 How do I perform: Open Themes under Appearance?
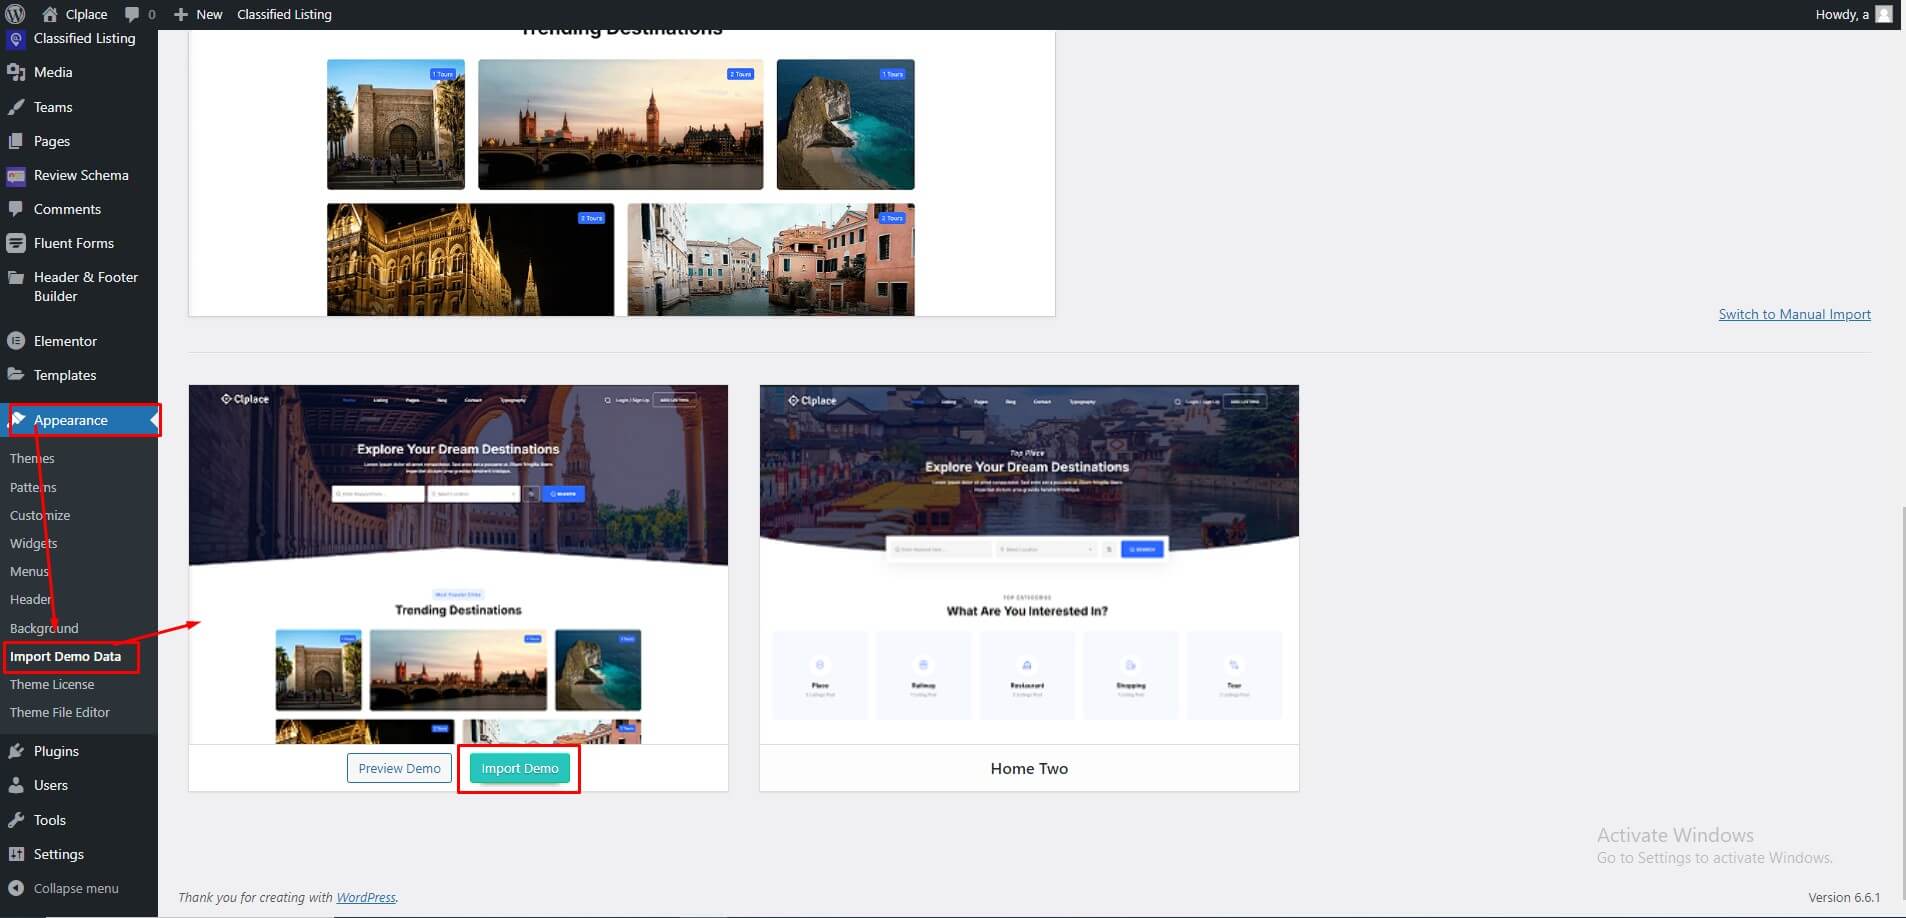click(32, 458)
